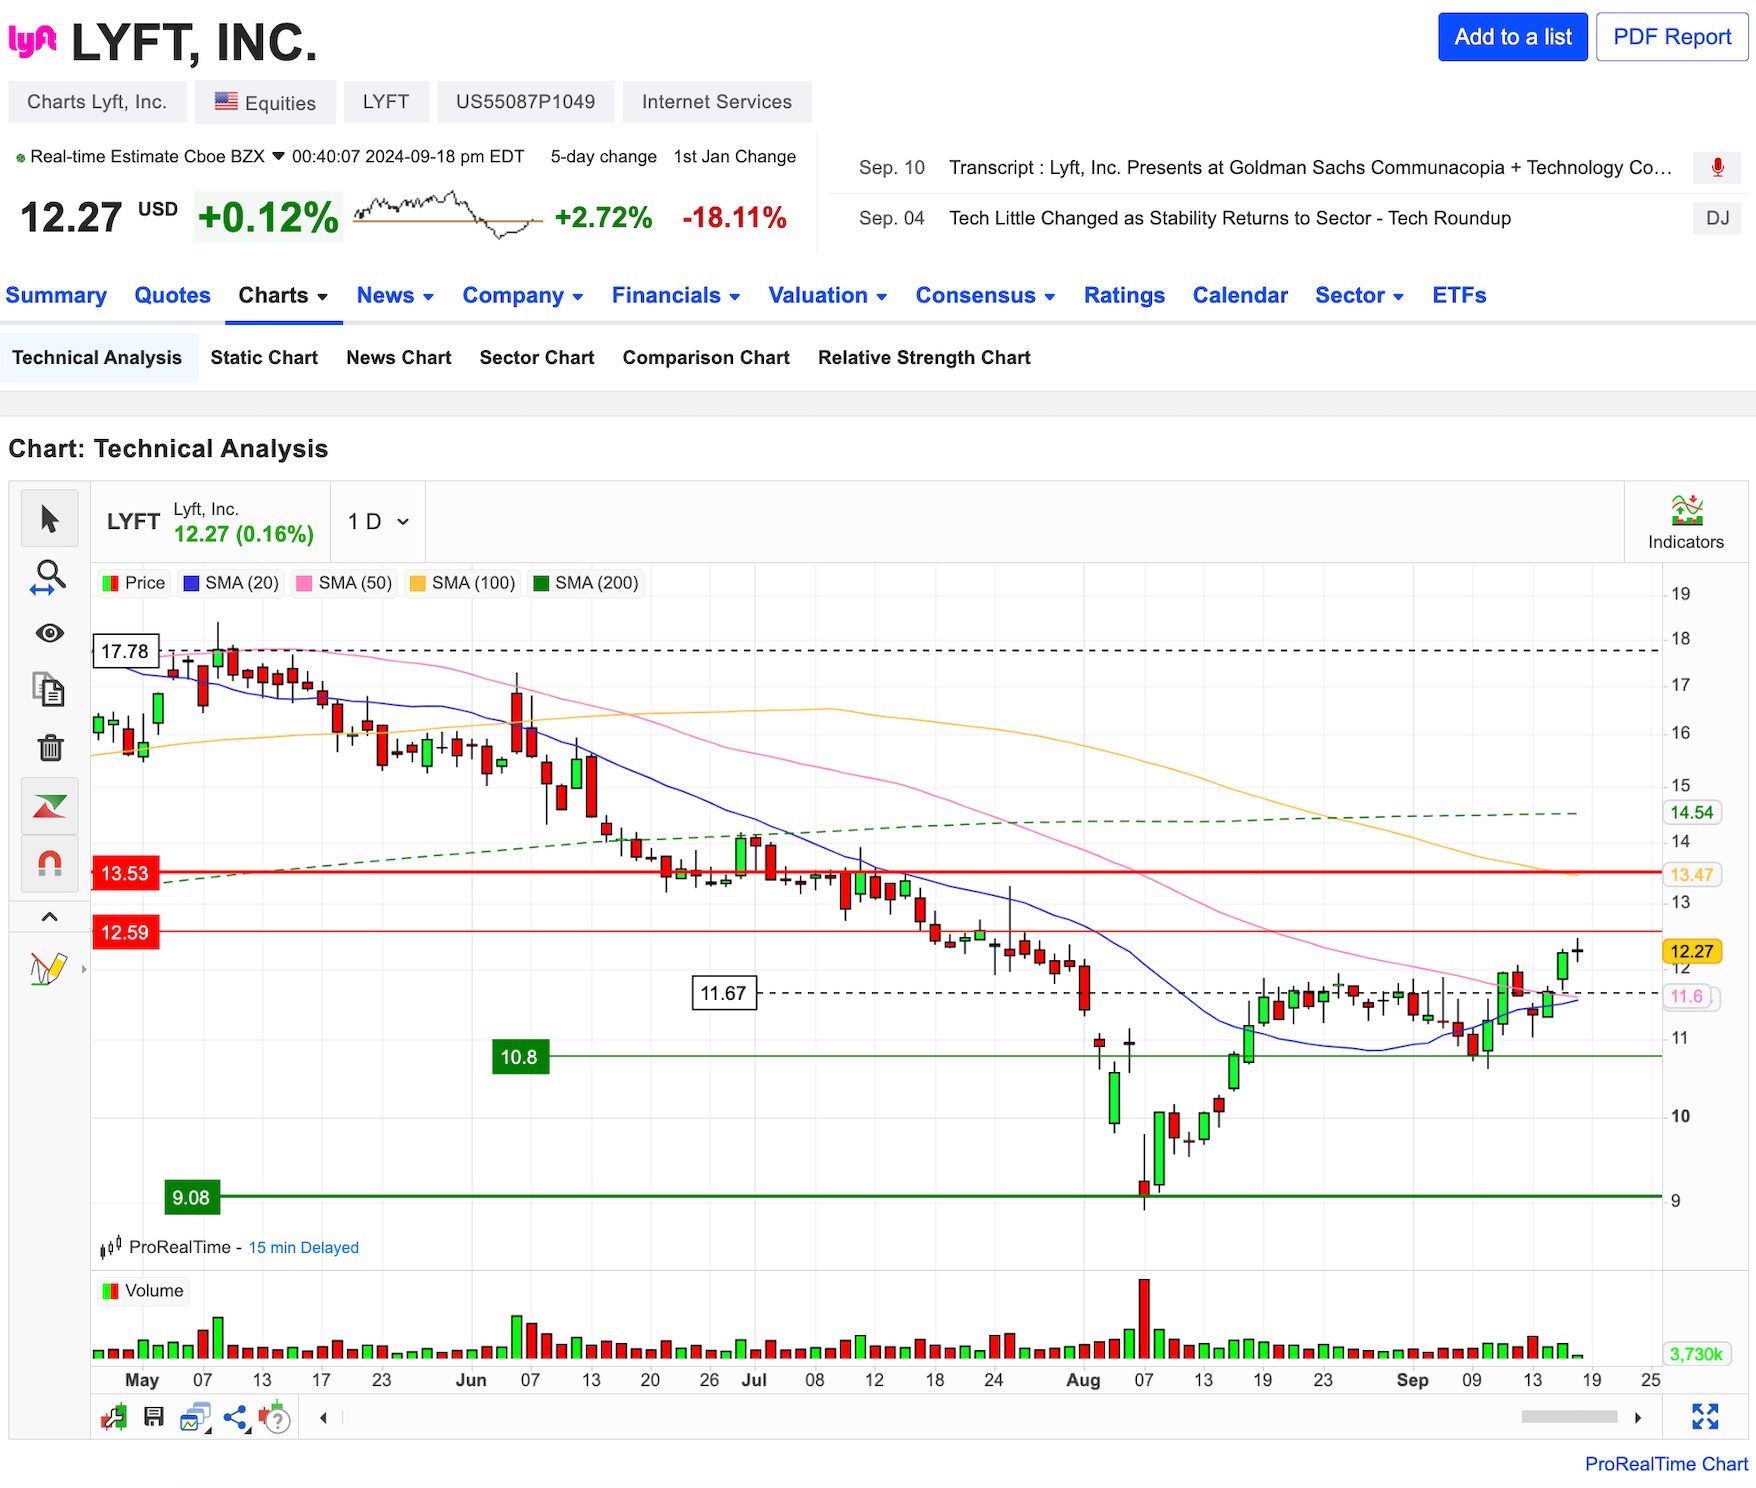Click the red-green trend arrows tool
The image size is (1756, 1488).
click(49, 806)
